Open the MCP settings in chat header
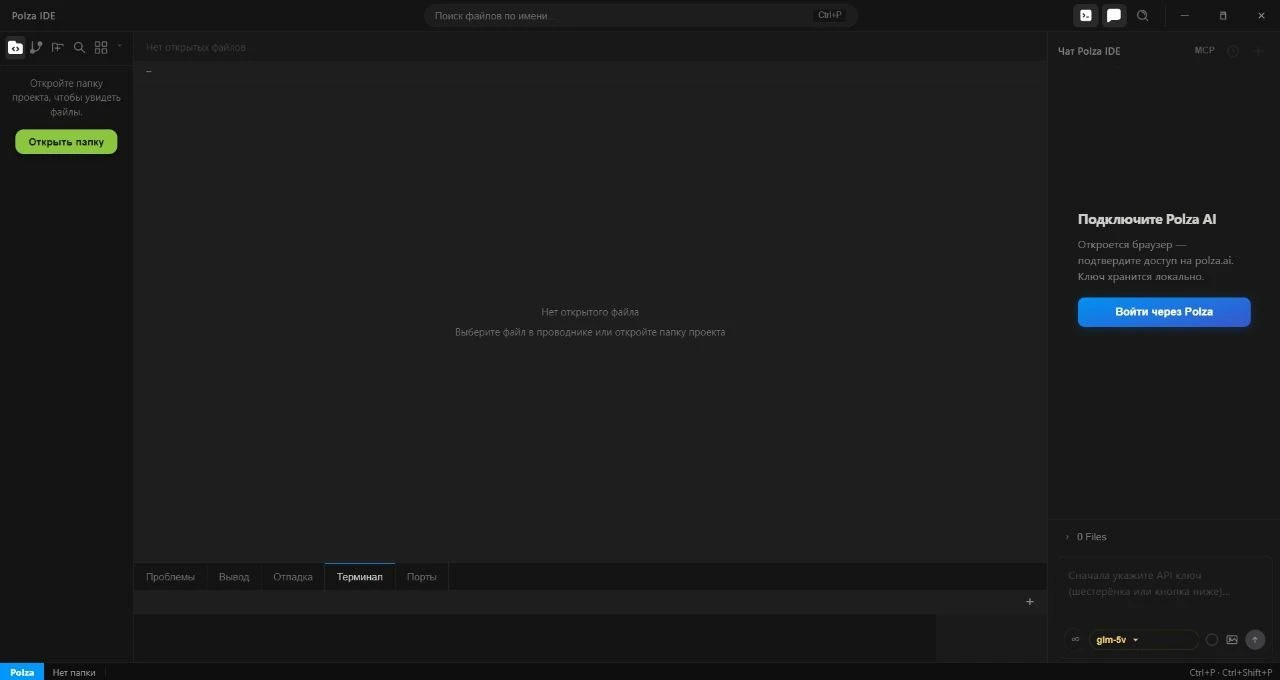Viewport: 1280px width, 680px height. click(x=1204, y=50)
